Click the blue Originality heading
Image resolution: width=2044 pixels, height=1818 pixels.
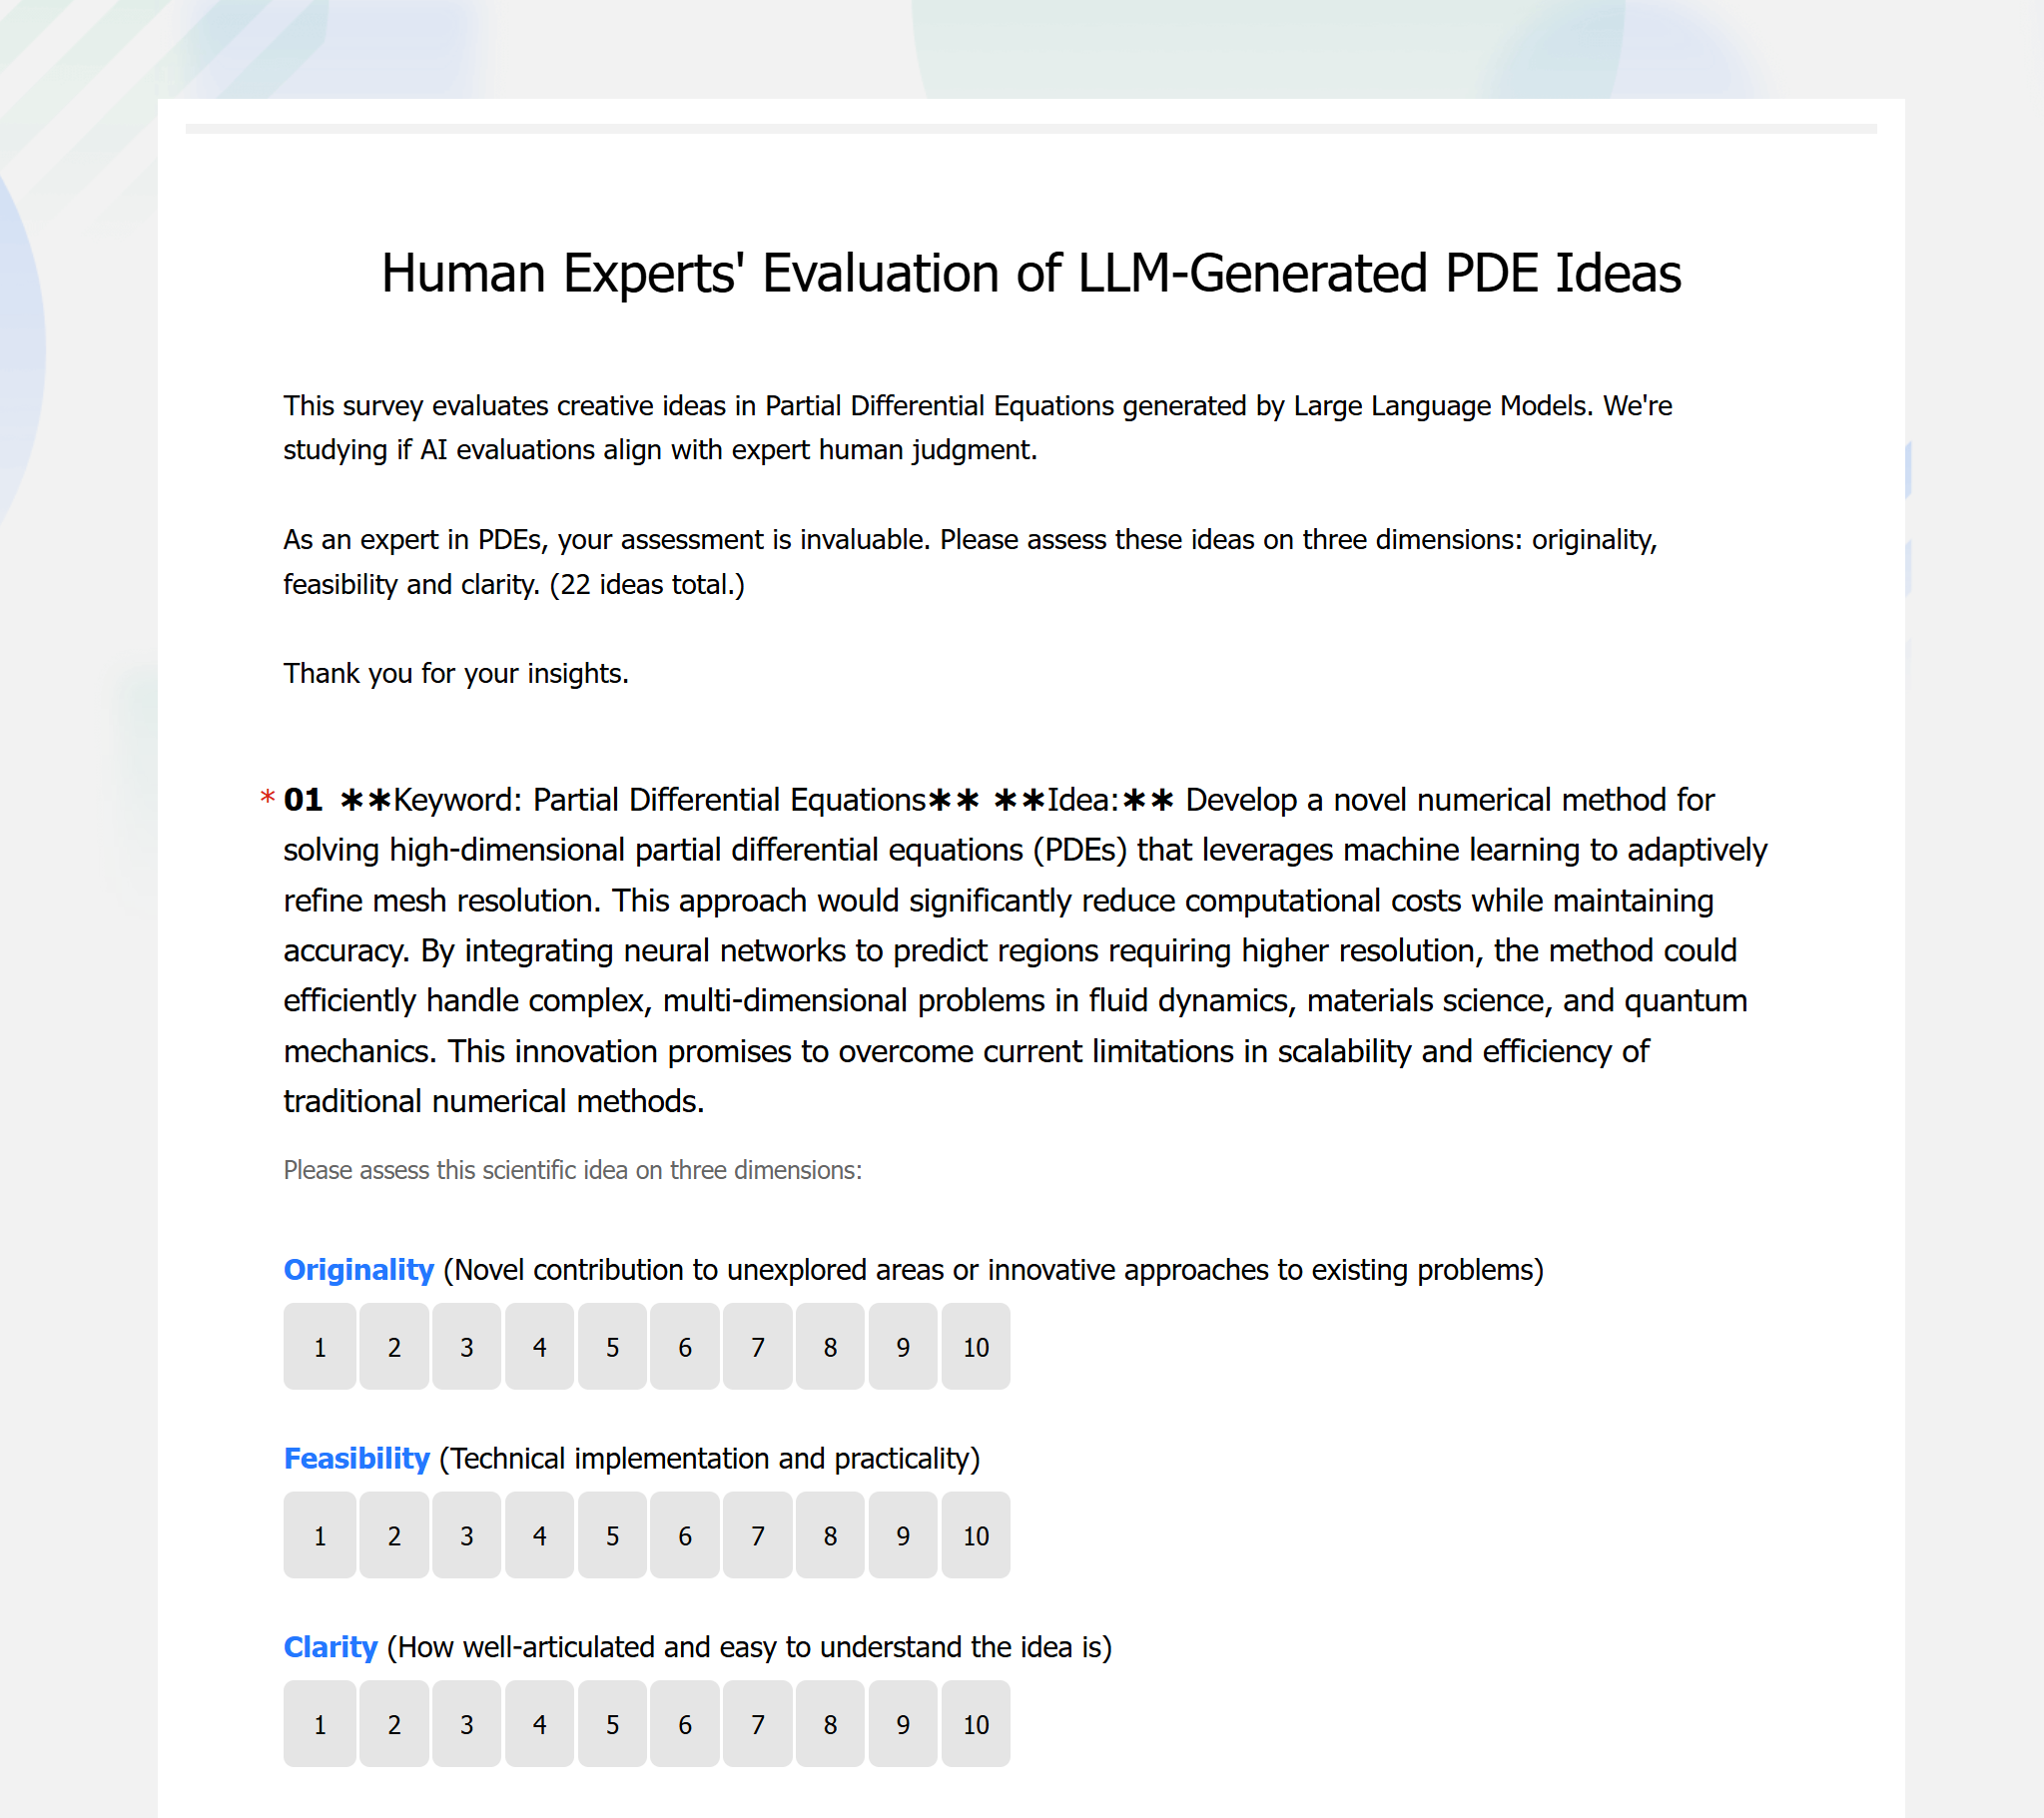(x=358, y=1269)
